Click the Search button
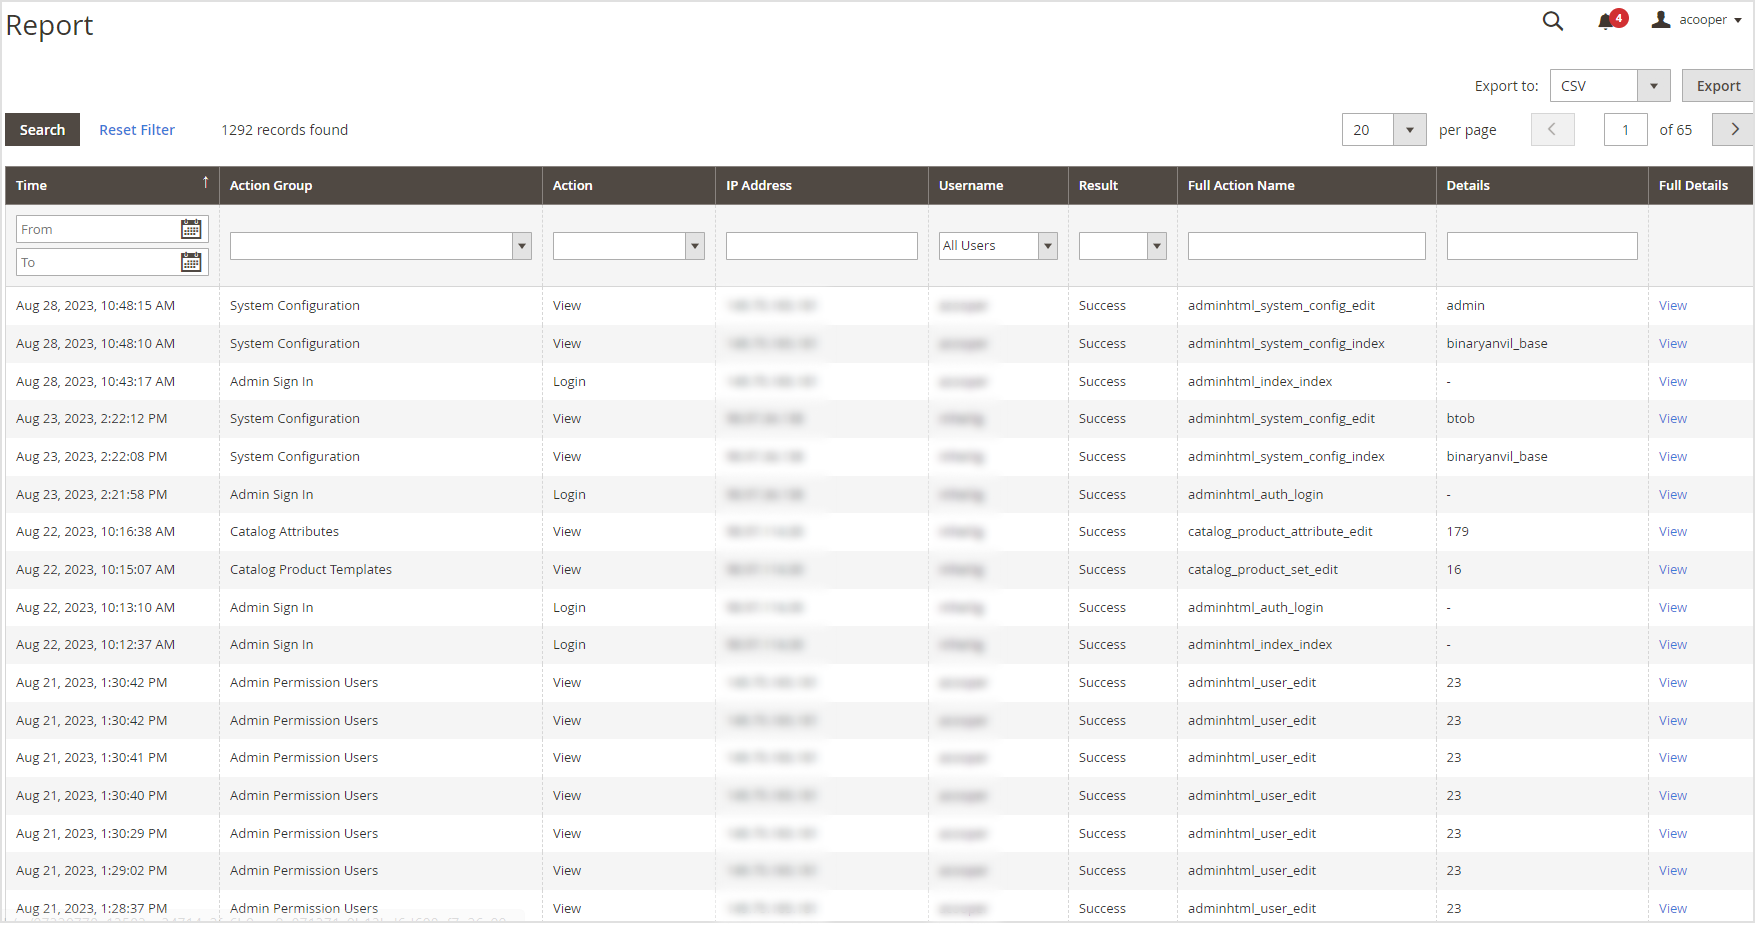1755x930 pixels. [x=42, y=130]
